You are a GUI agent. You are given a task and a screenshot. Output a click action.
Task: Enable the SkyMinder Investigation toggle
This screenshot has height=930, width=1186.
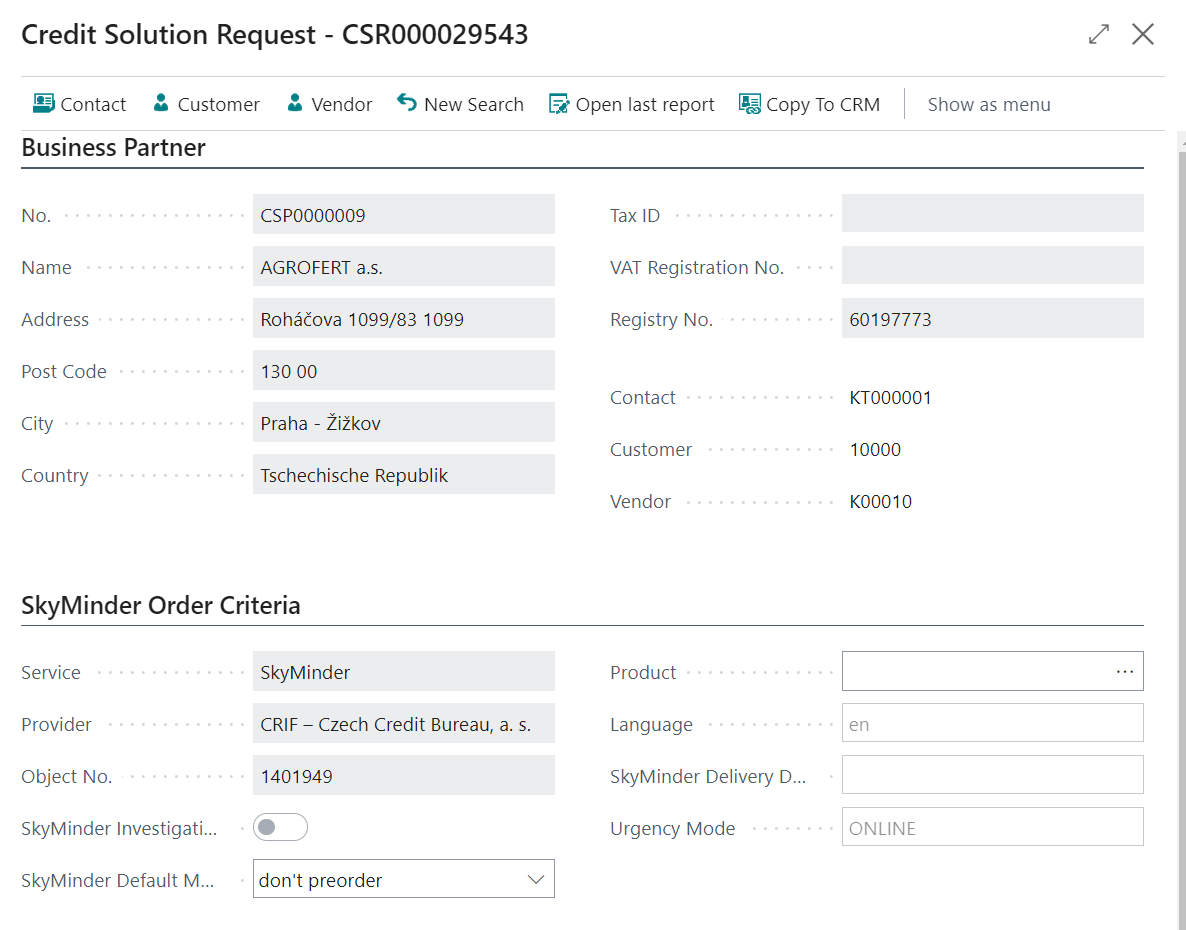click(280, 827)
